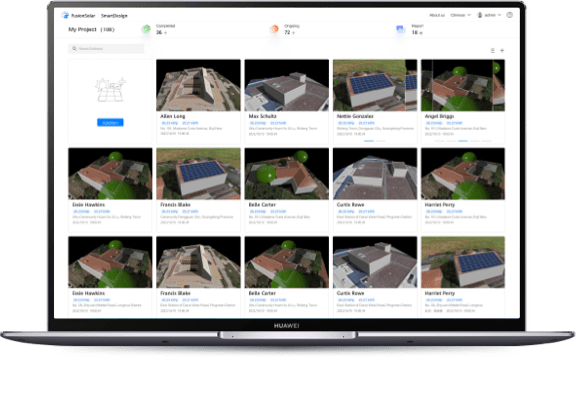Click the active blue carousel dot under Nettie Gonzalez
576x396 pixels.
369,141
